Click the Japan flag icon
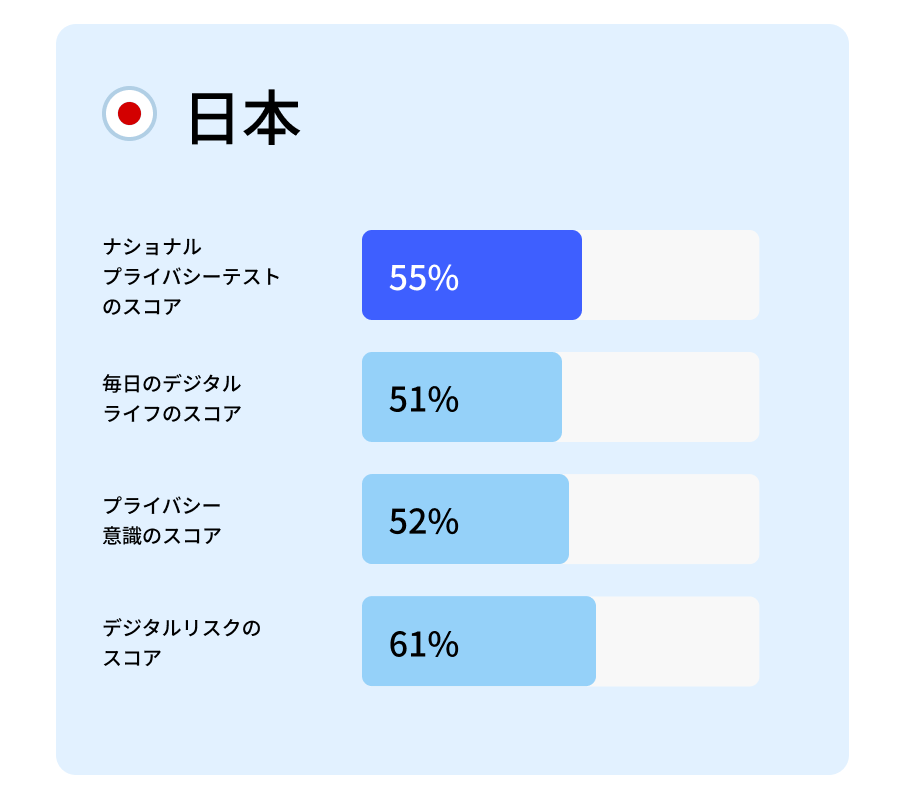Screen dimensions: 905x800 129,113
